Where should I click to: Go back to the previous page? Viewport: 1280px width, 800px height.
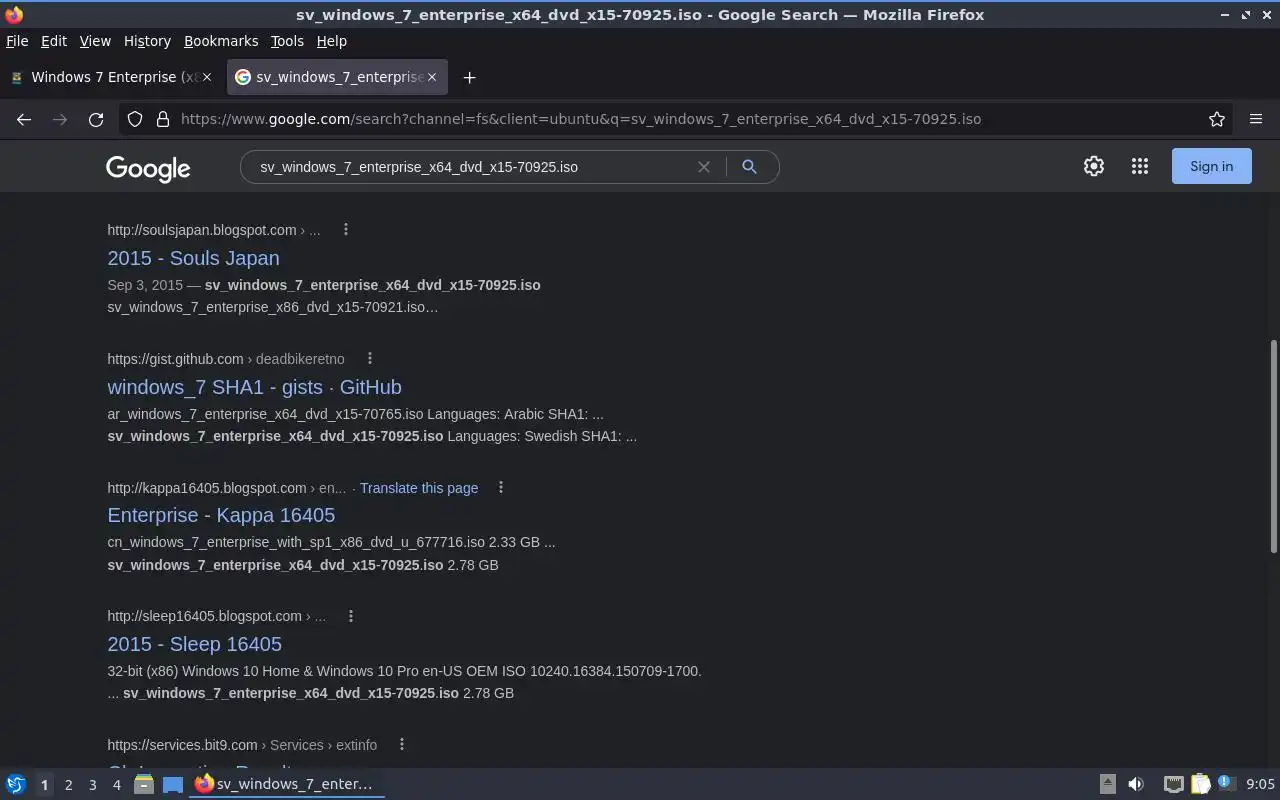(24, 119)
